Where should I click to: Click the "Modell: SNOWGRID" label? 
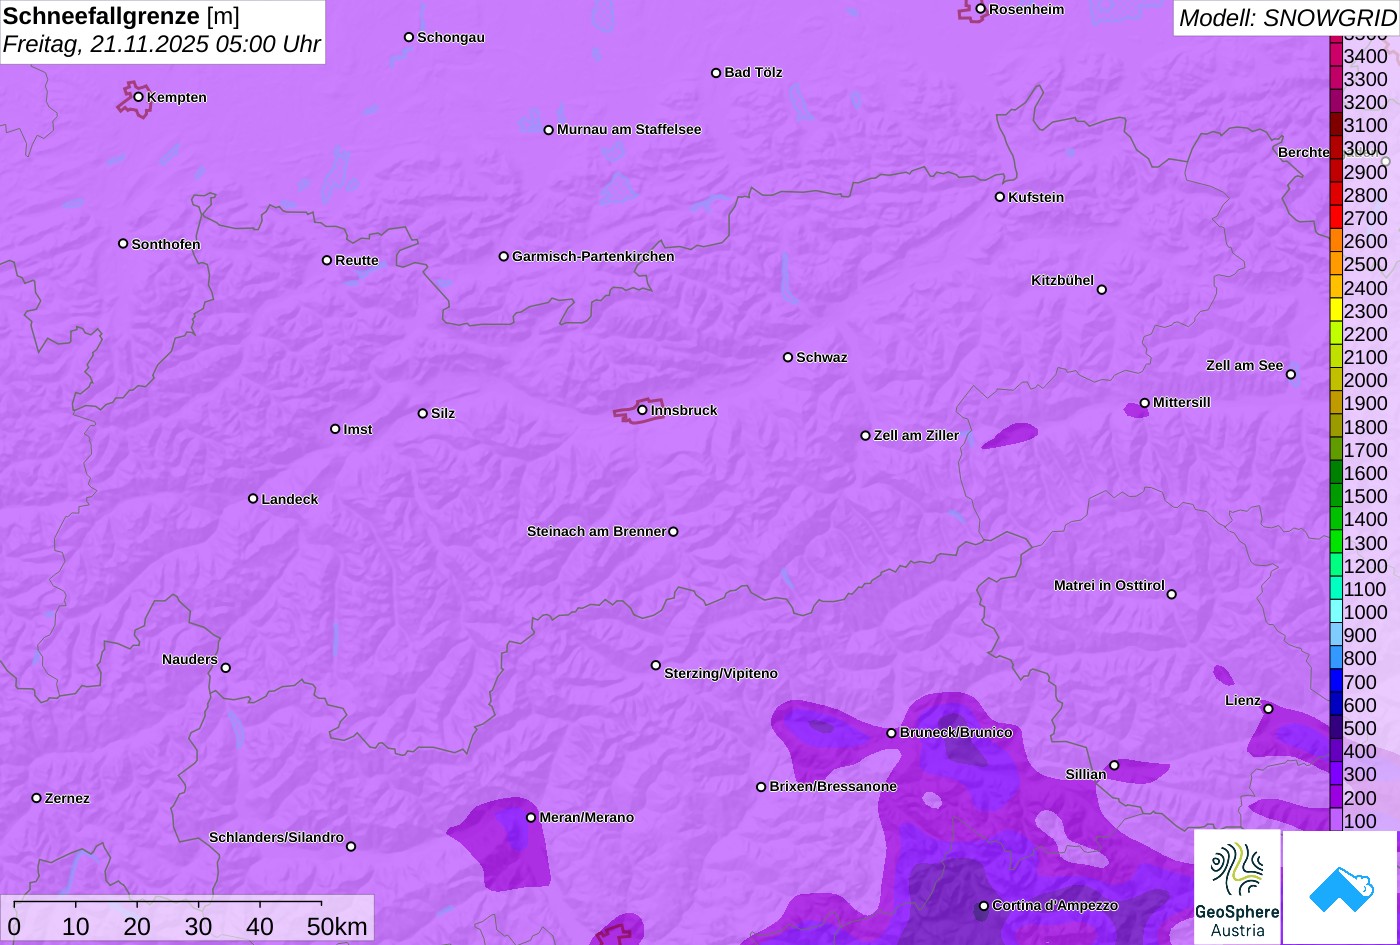(1287, 17)
